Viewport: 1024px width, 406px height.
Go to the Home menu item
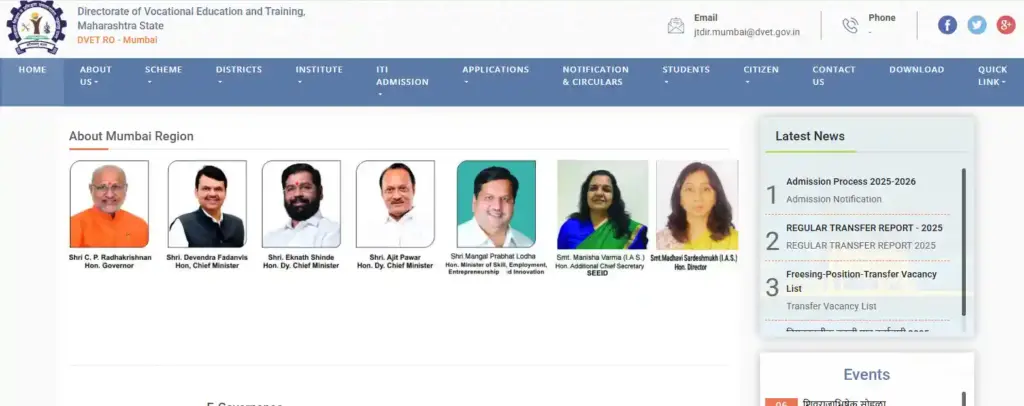[33, 70]
